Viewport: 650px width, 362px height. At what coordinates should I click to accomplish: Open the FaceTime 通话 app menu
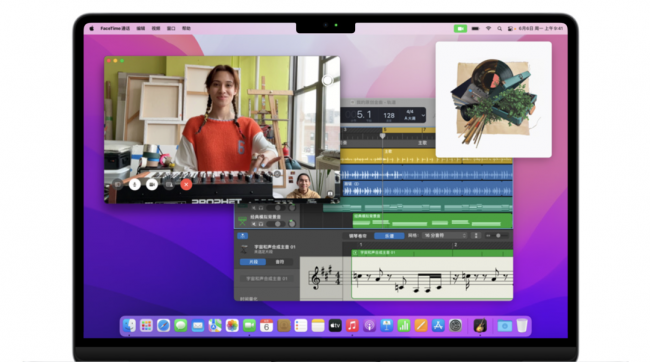[x=115, y=29]
